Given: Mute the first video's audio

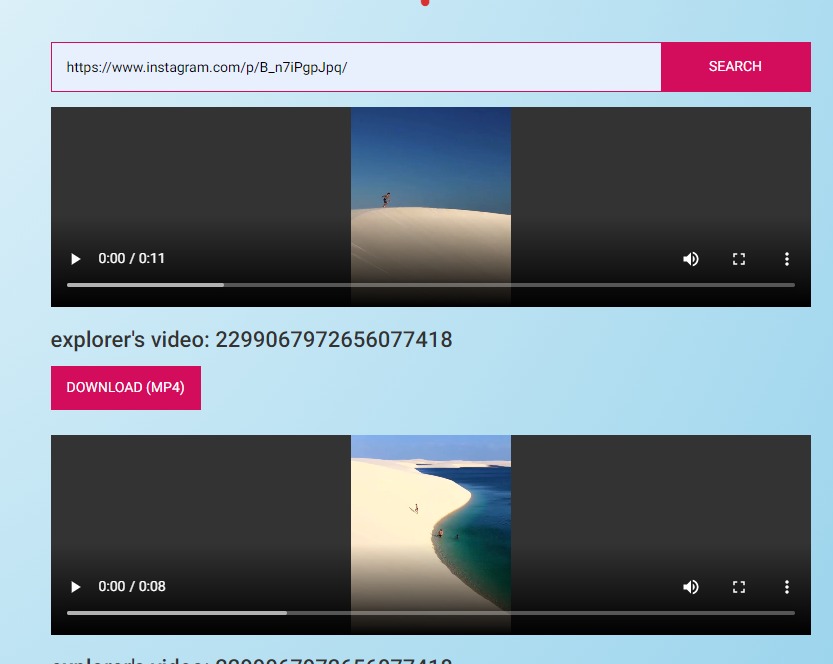Looking at the screenshot, I should (691, 259).
